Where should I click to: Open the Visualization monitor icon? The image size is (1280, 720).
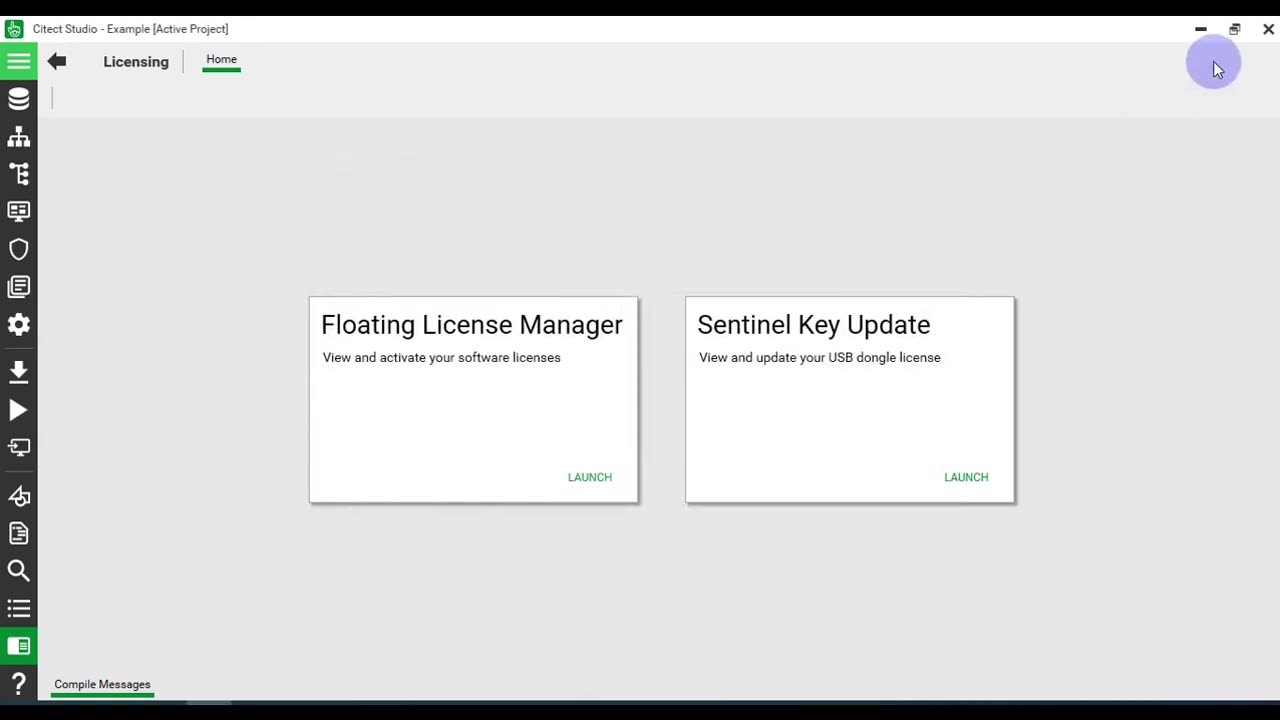[18, 211]
